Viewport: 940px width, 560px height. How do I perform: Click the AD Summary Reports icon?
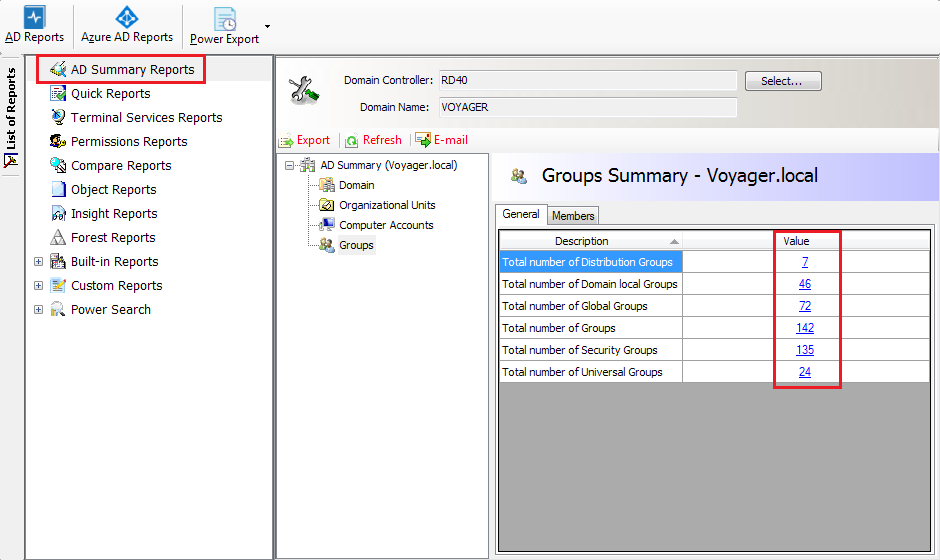point(58,70)
